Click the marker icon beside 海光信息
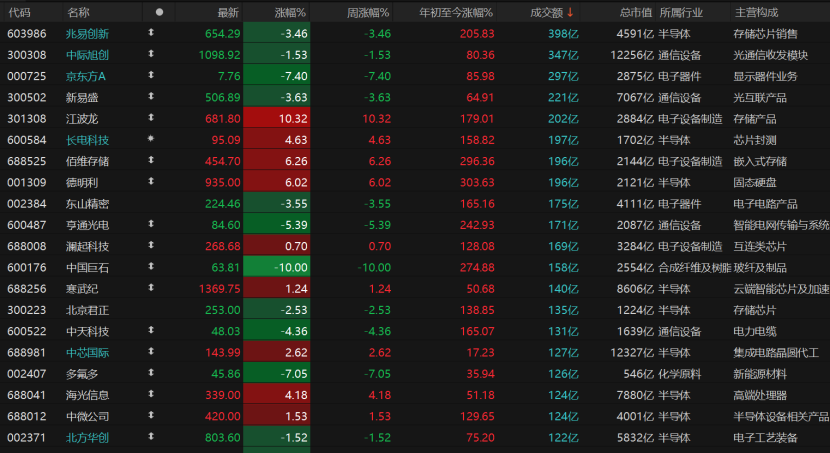This screenshot has width=830, height=453. tap(151, 394)
